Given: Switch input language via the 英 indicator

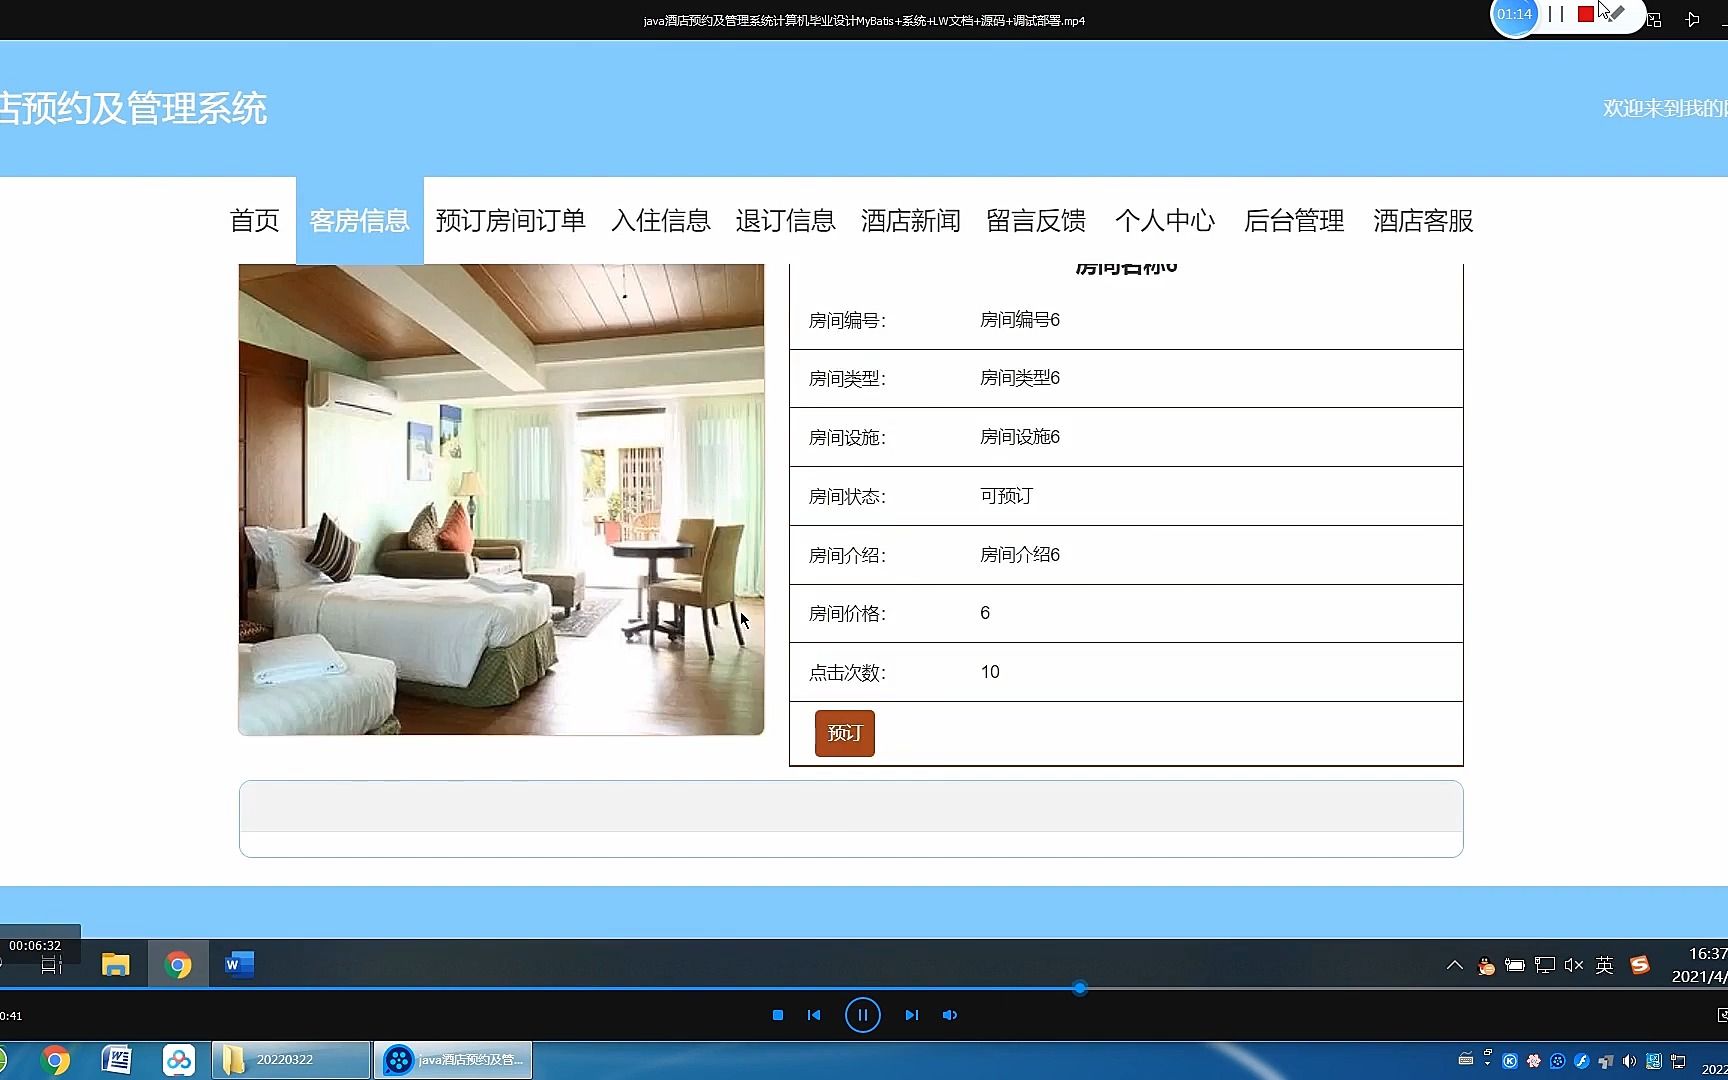Looking at the screenshot, I should point(1604,965).
